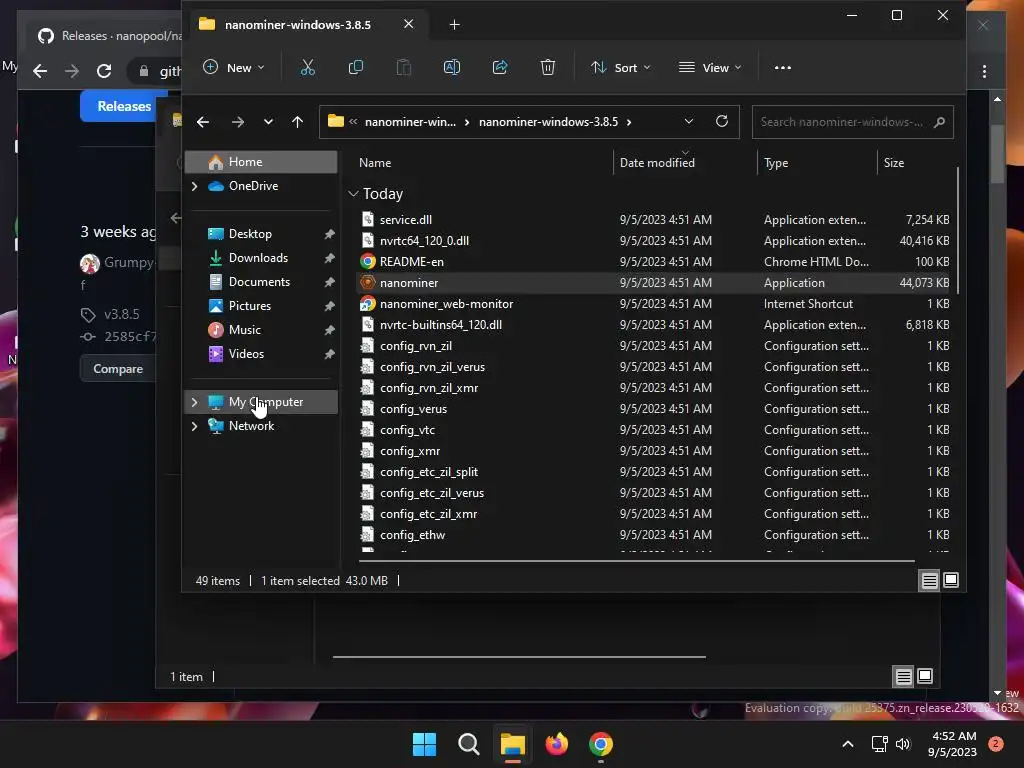1024x768 pixels.
Task: Expand the address bar history dropdown
Action: 688,121
